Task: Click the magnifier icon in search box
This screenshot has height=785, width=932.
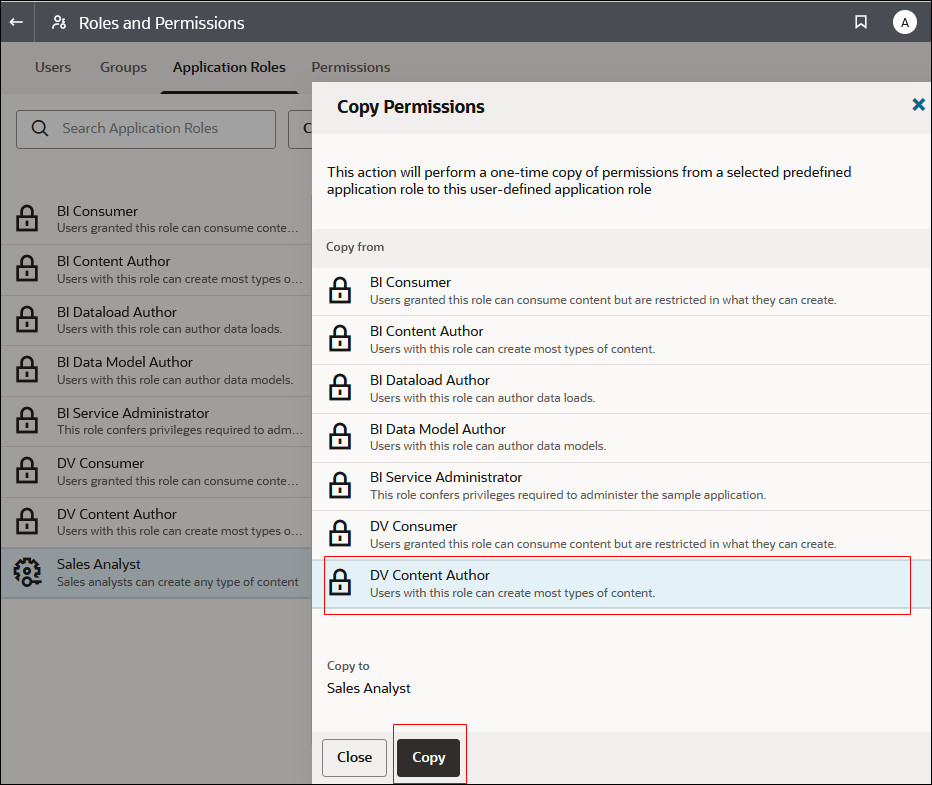Action: point(39,128)
